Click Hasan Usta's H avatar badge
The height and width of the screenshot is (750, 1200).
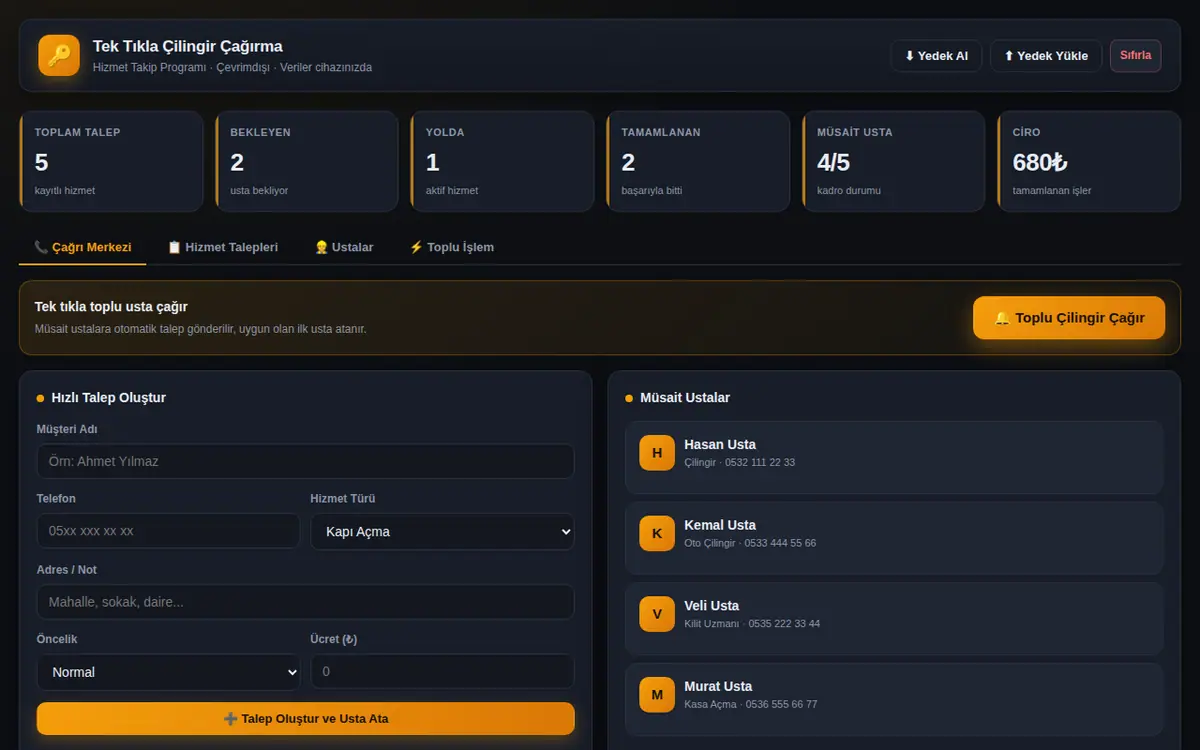pos(657,453)
